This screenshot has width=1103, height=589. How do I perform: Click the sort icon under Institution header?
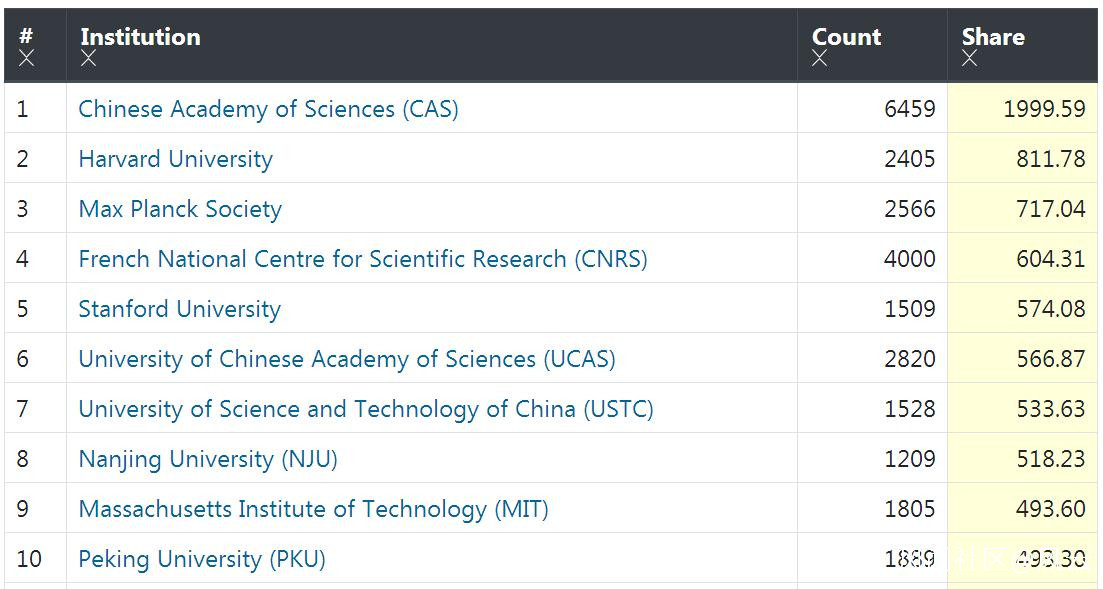[x=89, y=58]
